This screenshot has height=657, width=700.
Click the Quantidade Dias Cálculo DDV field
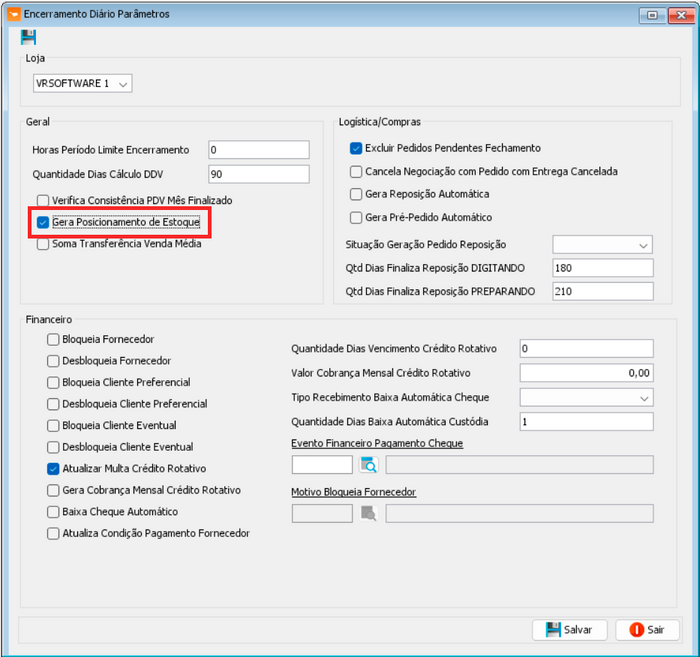point(258,174)
